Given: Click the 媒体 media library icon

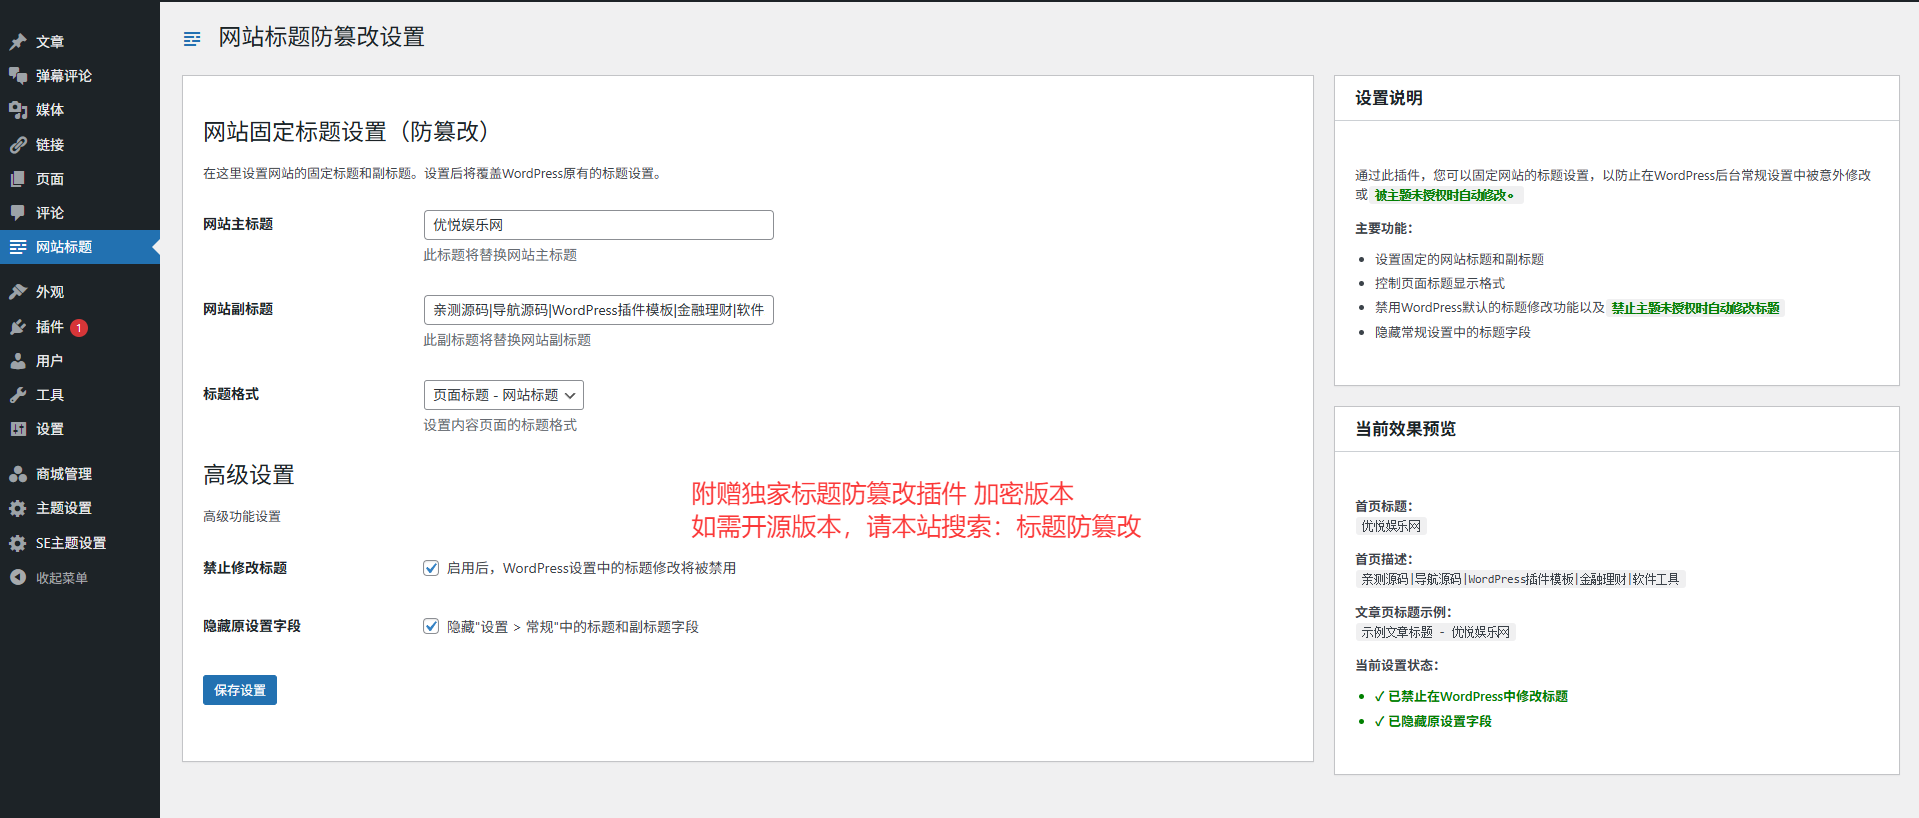Looking at the screenshot, I should [x=18, y=110].
